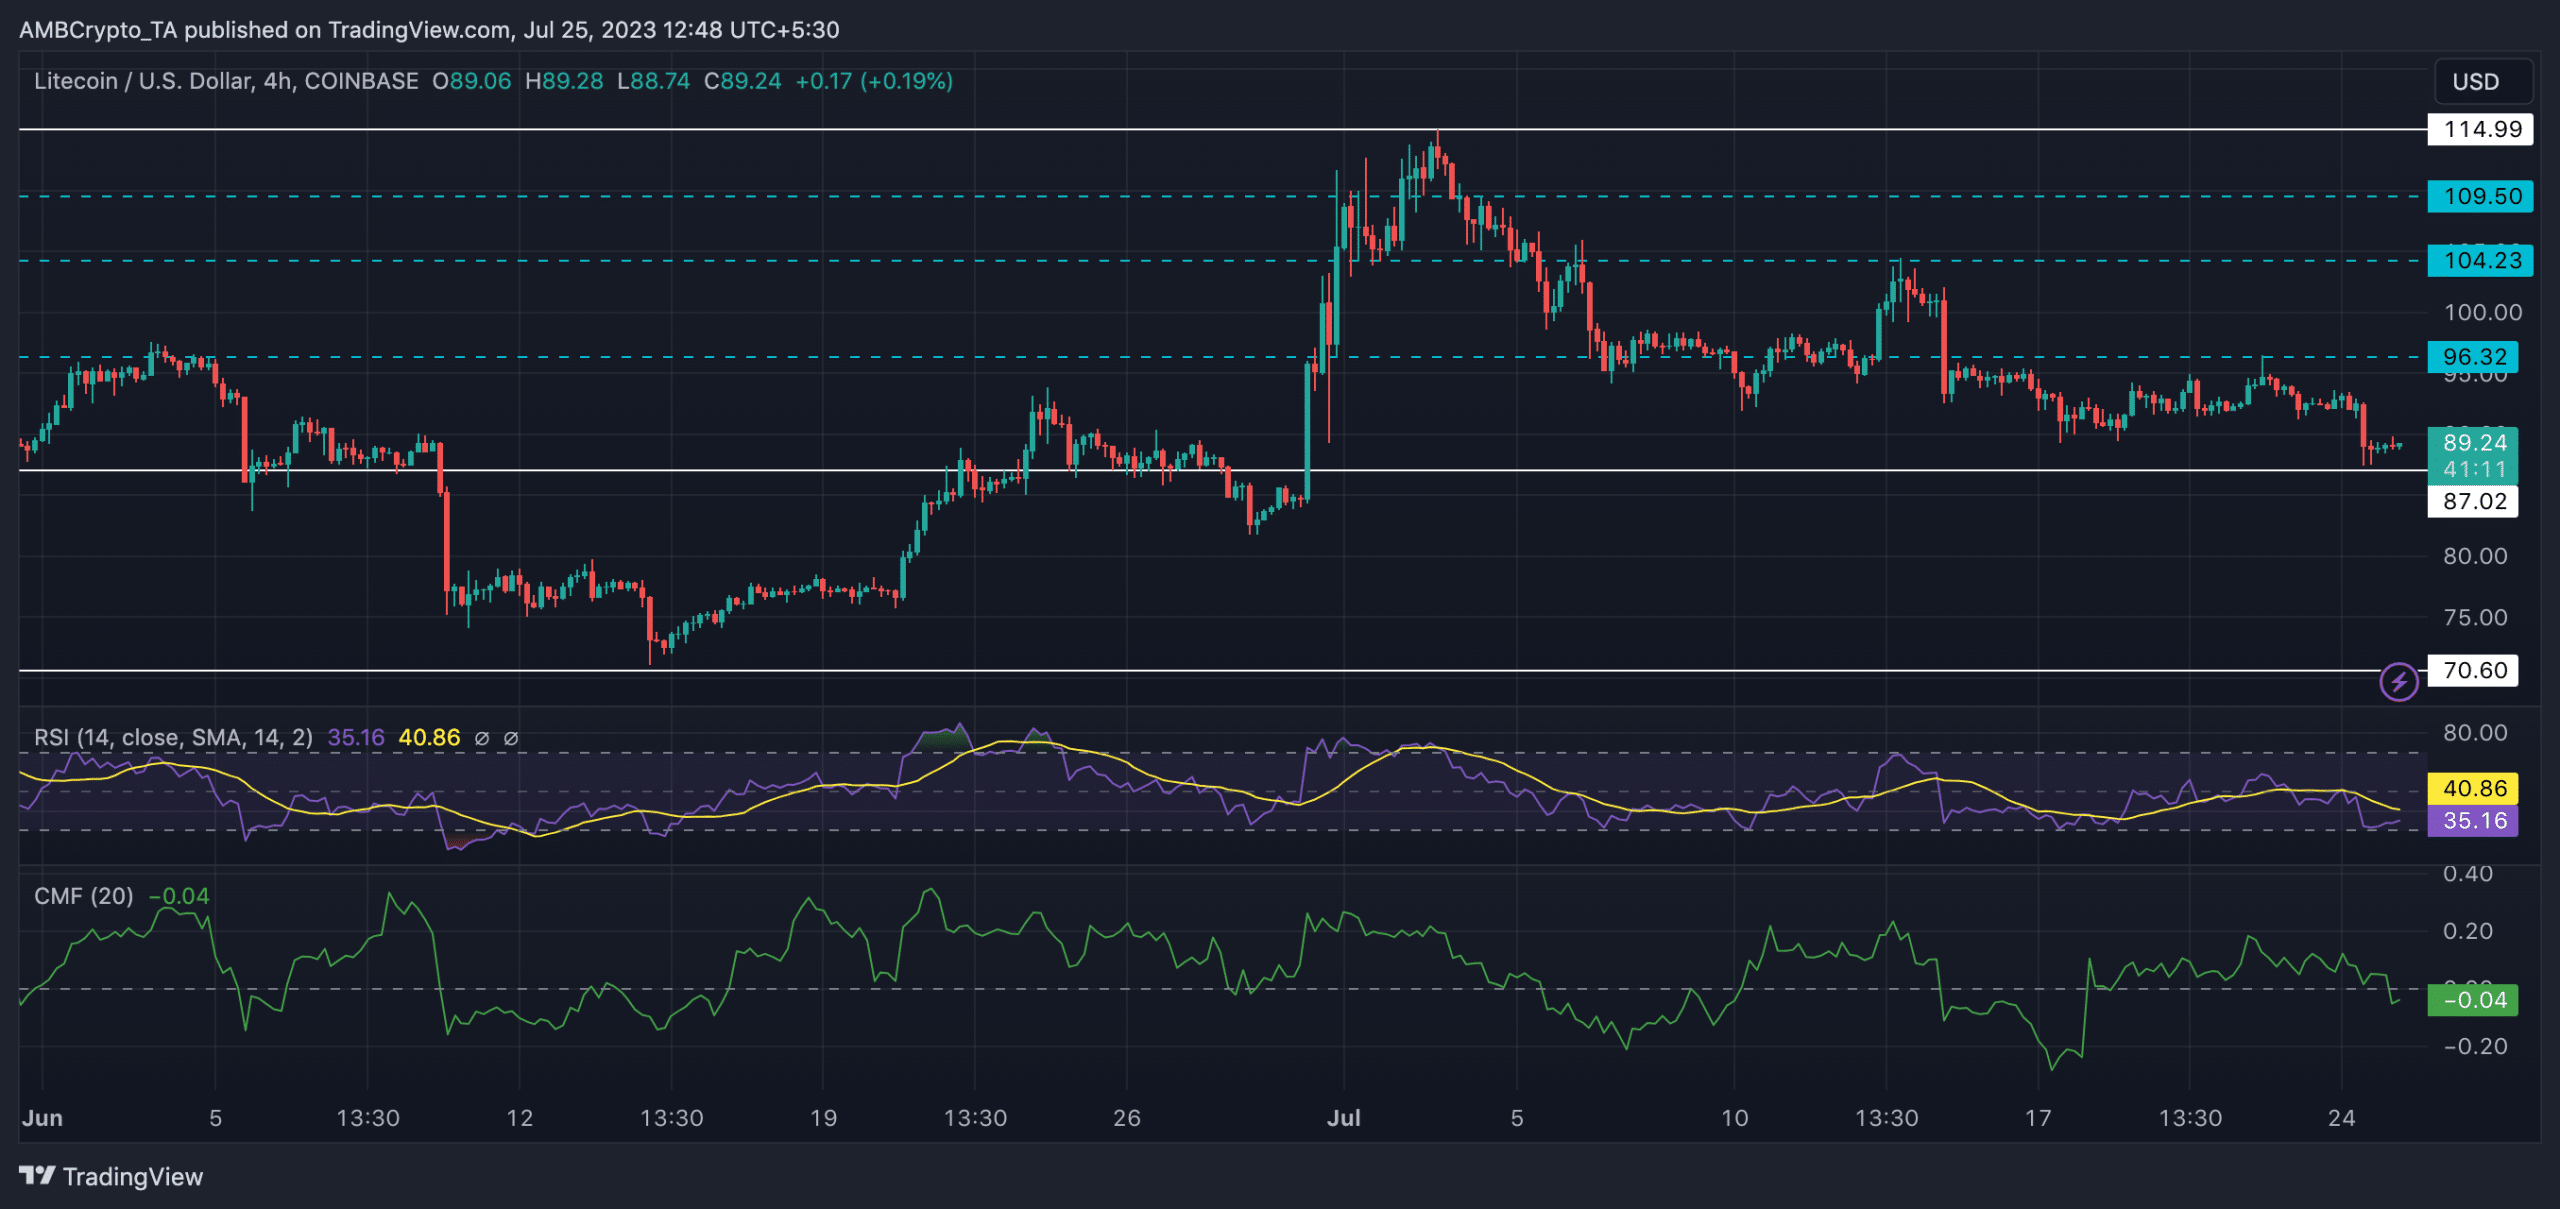Select the 96.32 price level label
The image size is (2560, 1209).
(x=2473, y=357)
